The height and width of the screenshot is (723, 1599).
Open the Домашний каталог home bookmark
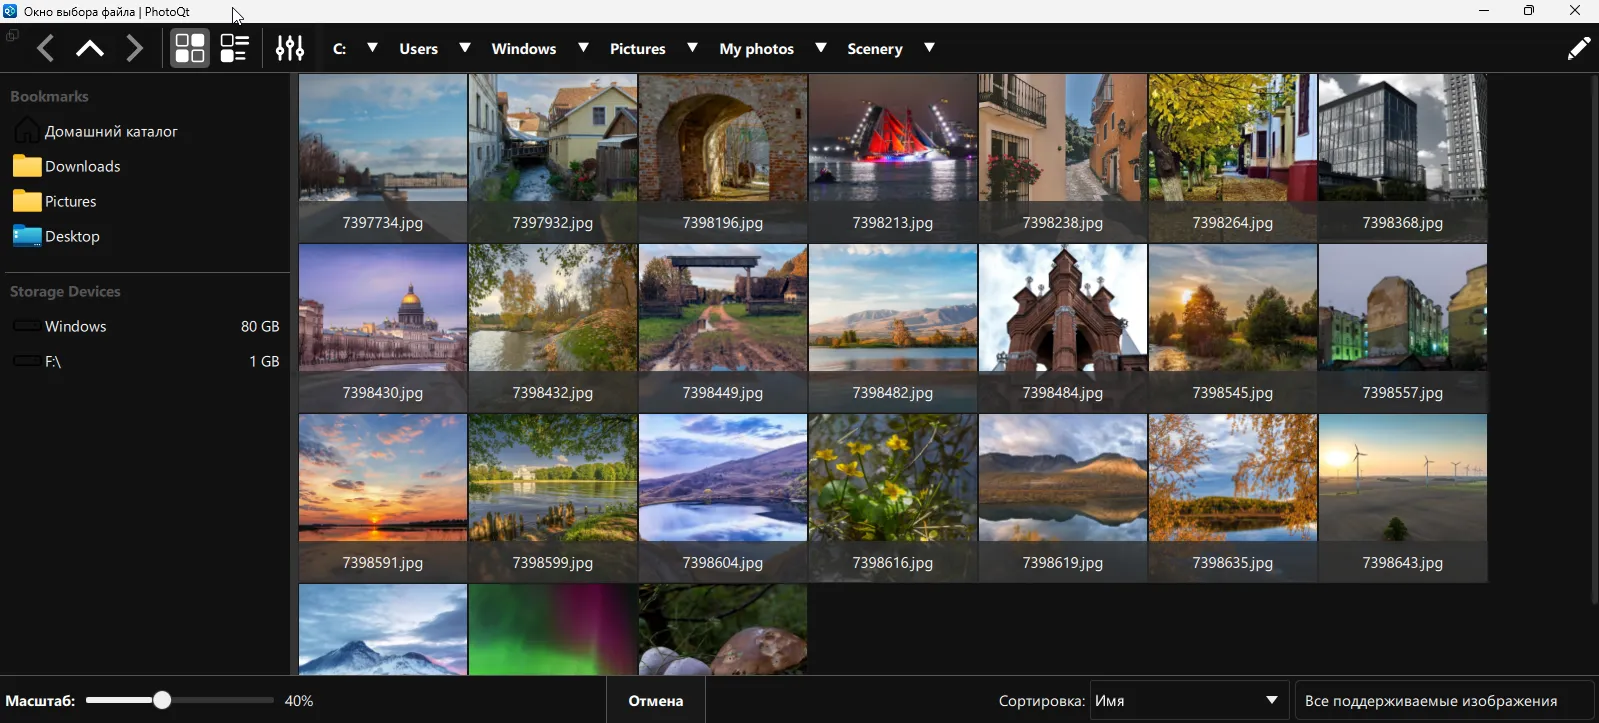click(110, 131)
